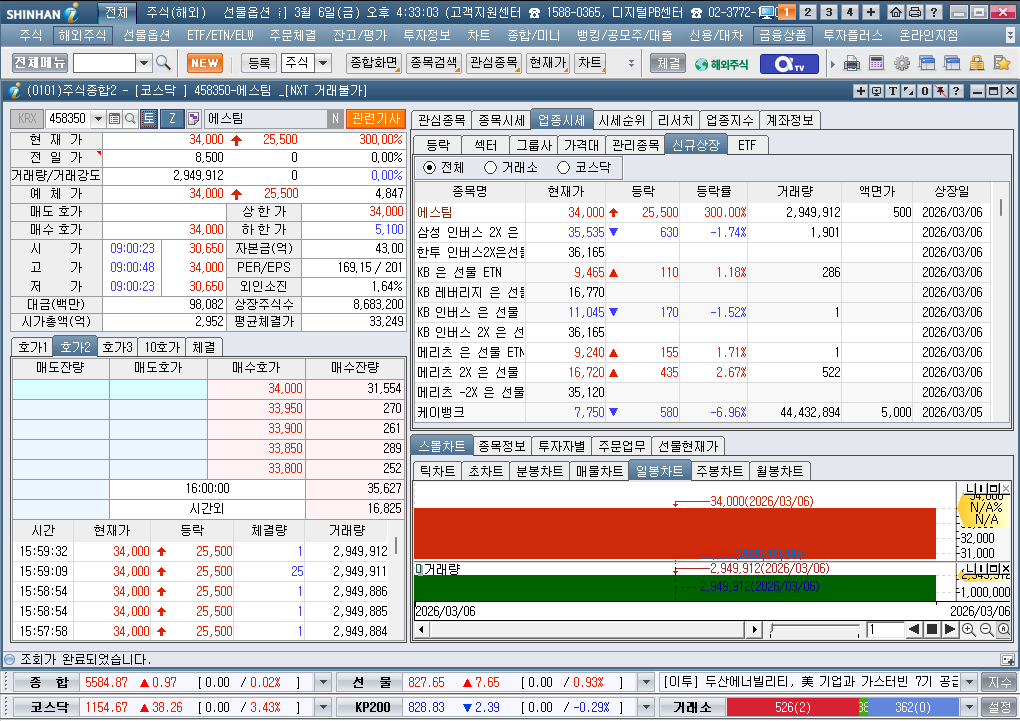The image size is (1020, 721).
Task: Open the 주식 type dropdown in toolbar
Action: [x=323, y=63]
